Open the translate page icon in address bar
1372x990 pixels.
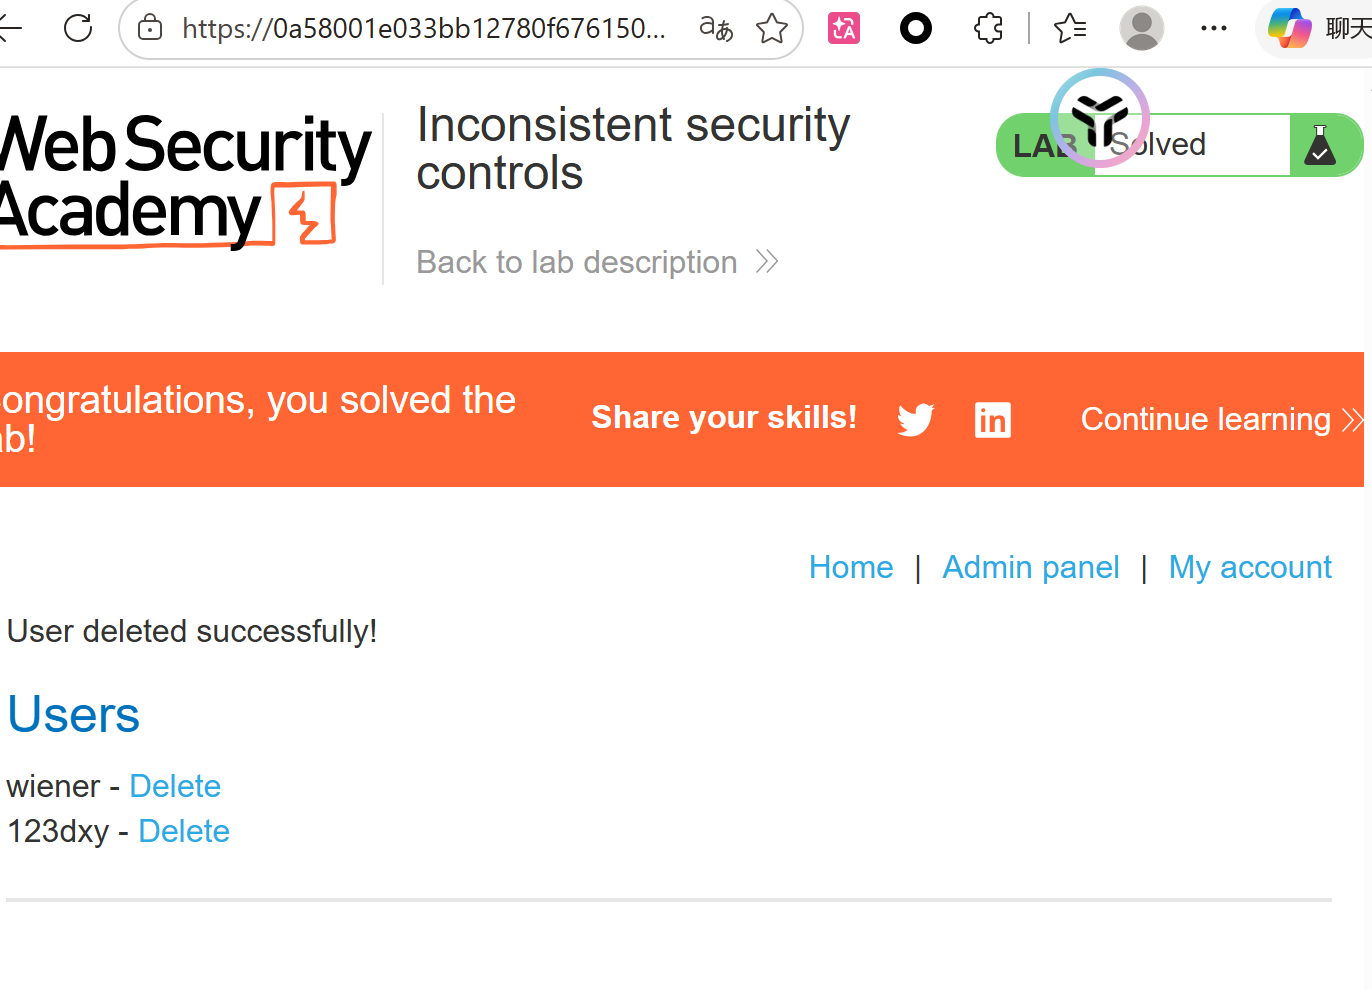tap(716, 28)
